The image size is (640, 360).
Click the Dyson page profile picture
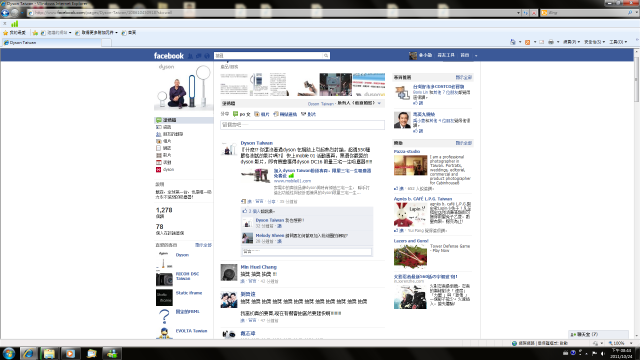pyautogui.click(x=184, y=87)
